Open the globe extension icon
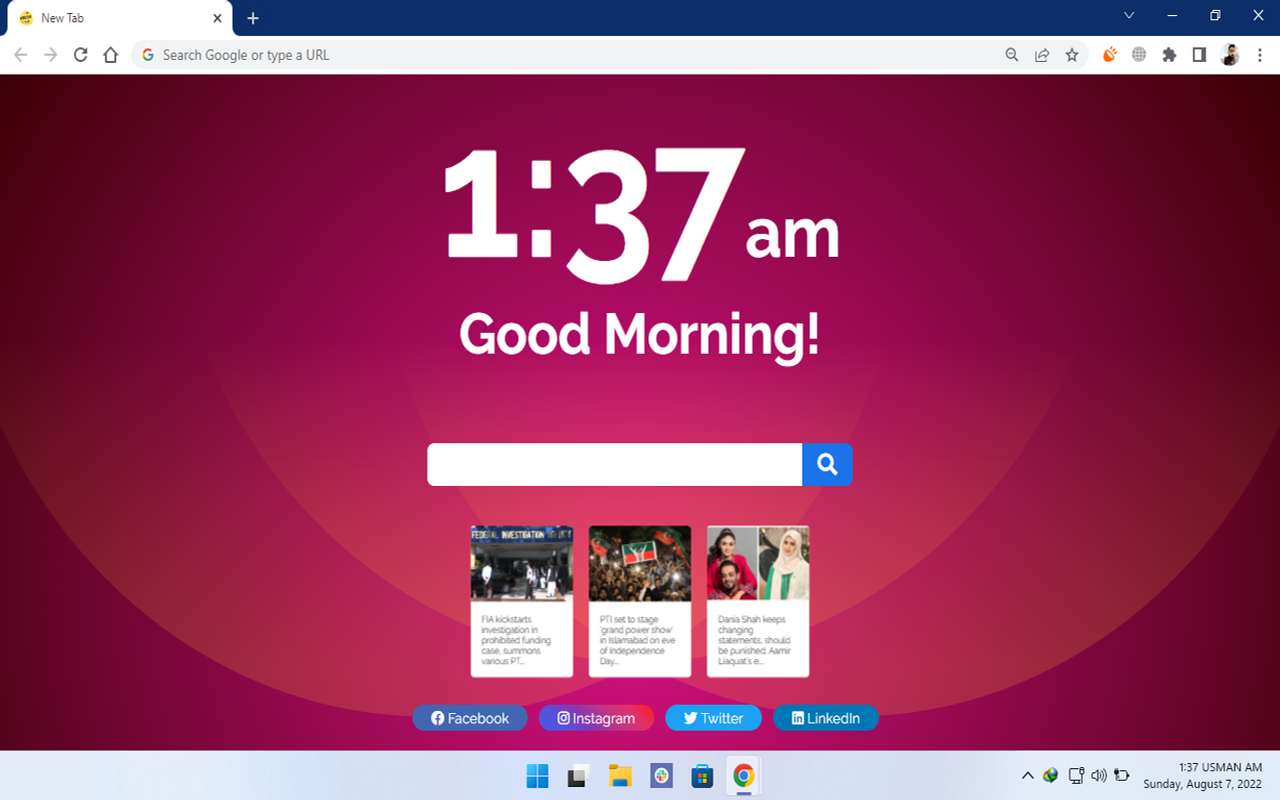Viewport: 1280px width, 800px height. 1139,55
